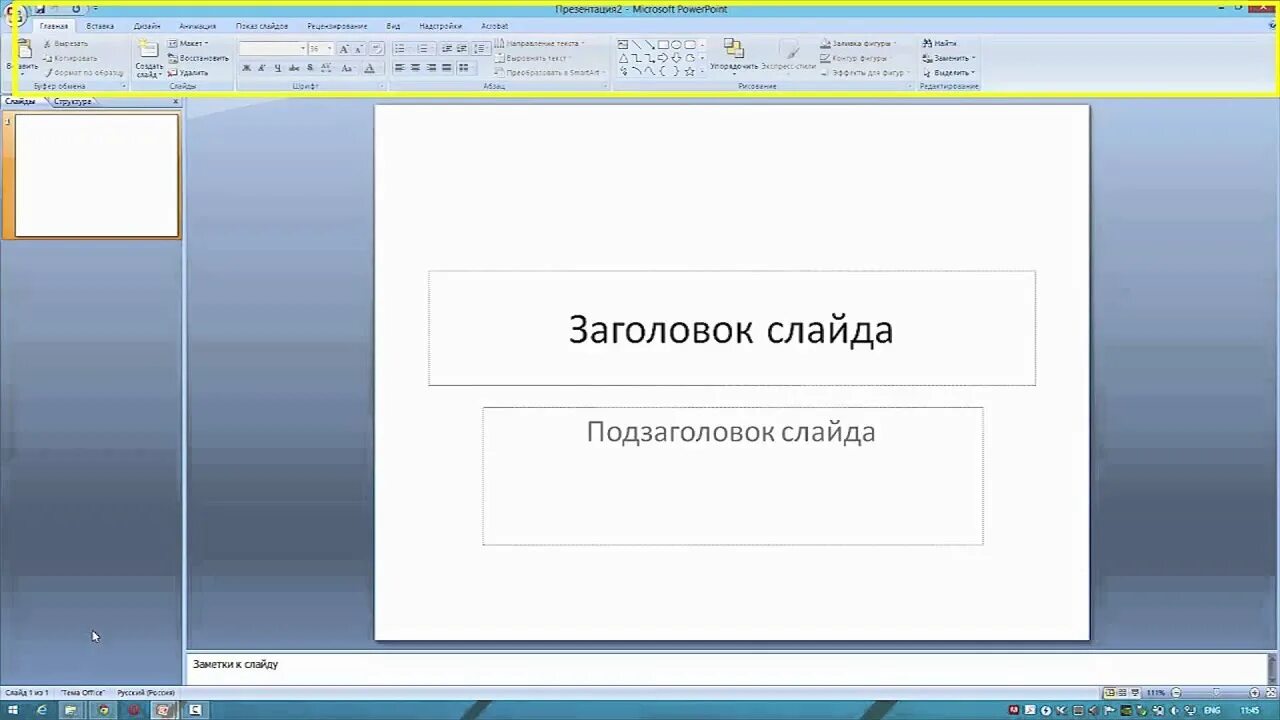Click the Font Color (A) swatch

[x=369, y=68]
